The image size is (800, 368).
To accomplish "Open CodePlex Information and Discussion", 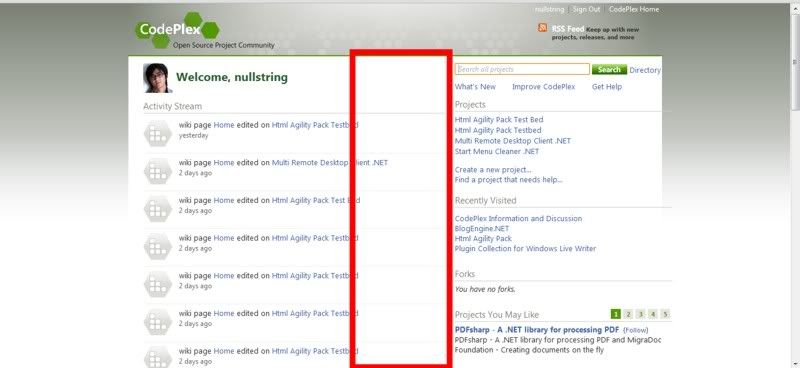I will pos(518,218).
